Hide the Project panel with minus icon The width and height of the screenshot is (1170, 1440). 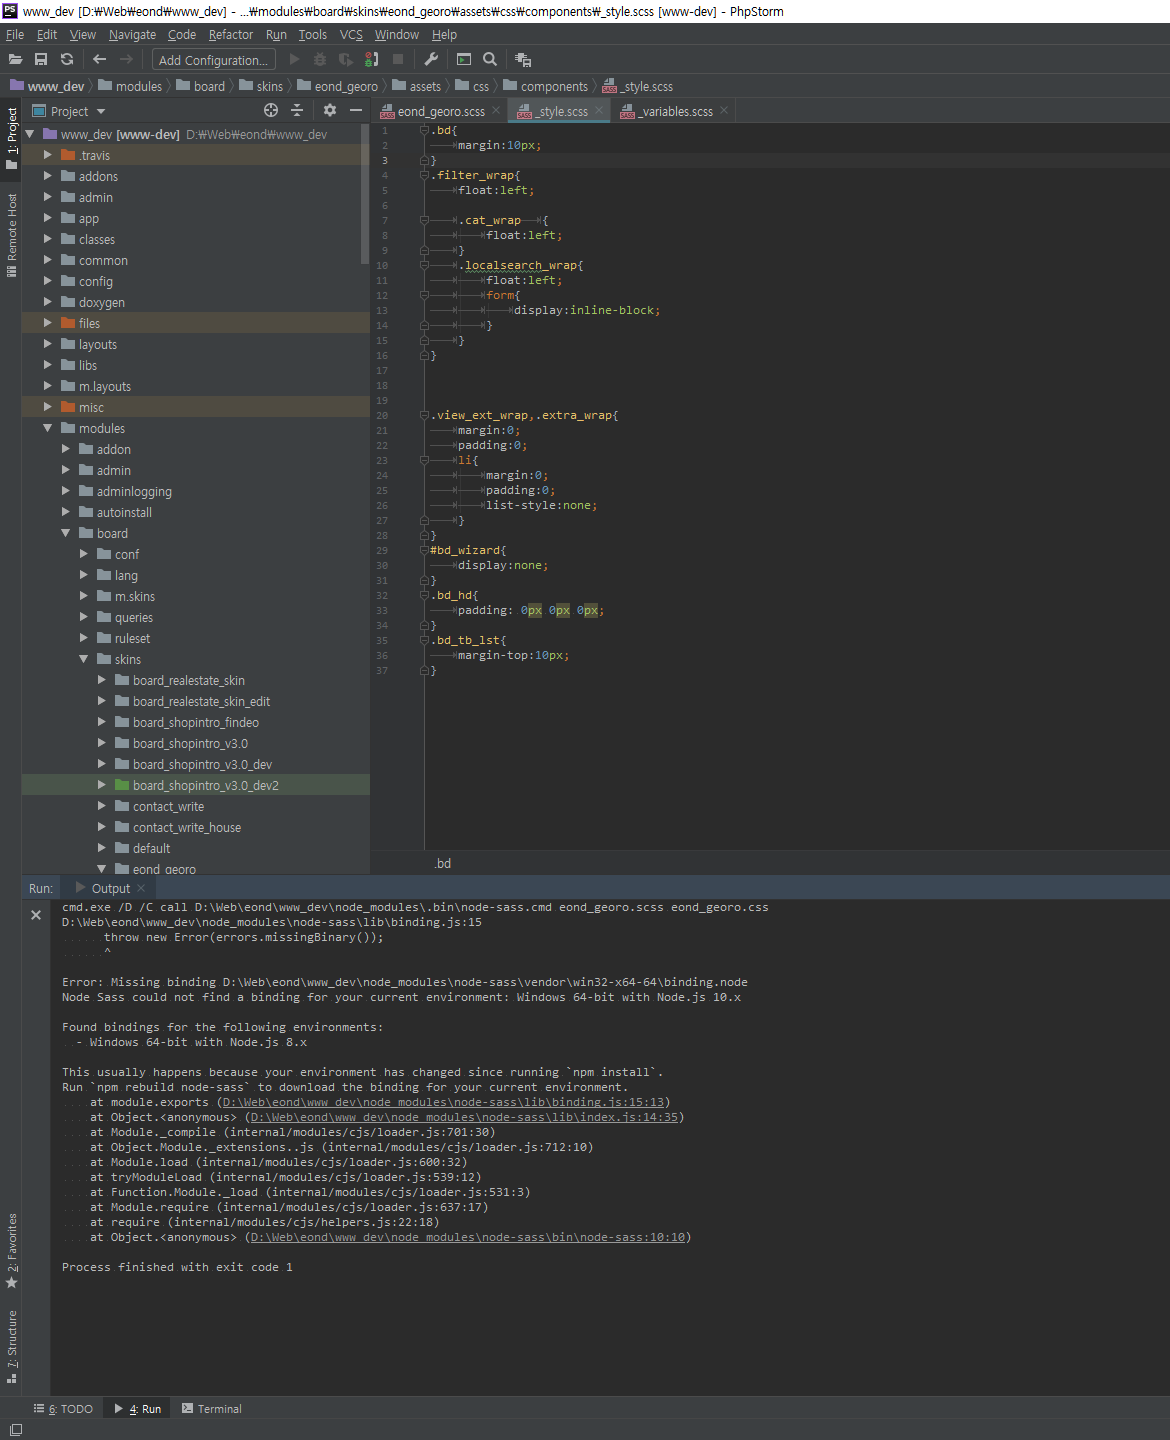355,110
